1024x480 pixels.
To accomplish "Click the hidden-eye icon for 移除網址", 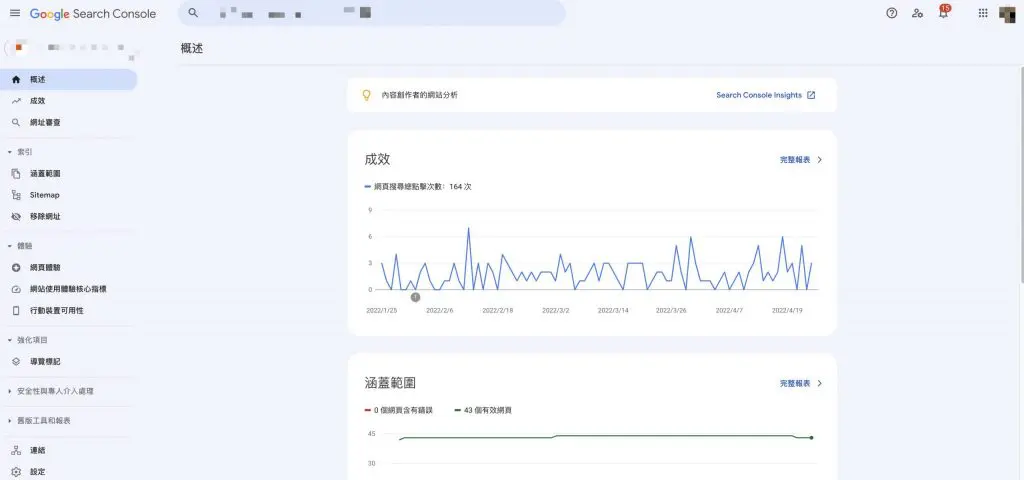I will click(x=16, y=216).
